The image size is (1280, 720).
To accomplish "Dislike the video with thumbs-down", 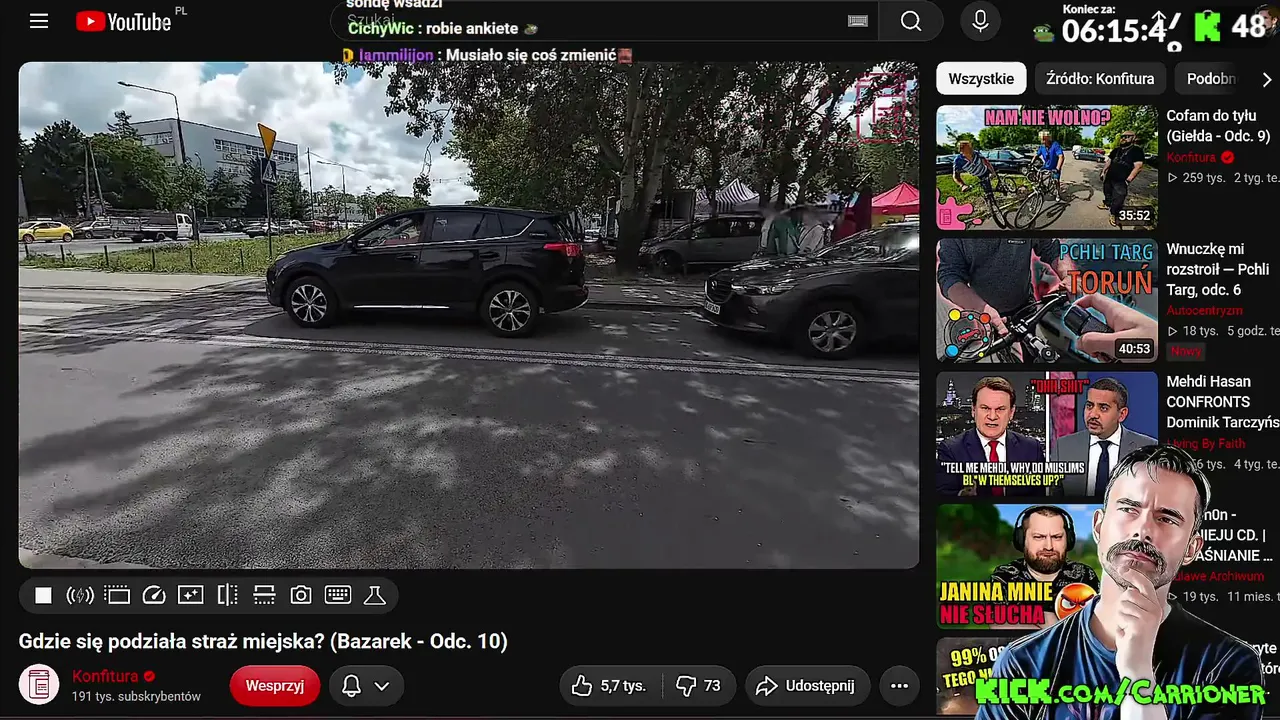I will tap(698, 686).
